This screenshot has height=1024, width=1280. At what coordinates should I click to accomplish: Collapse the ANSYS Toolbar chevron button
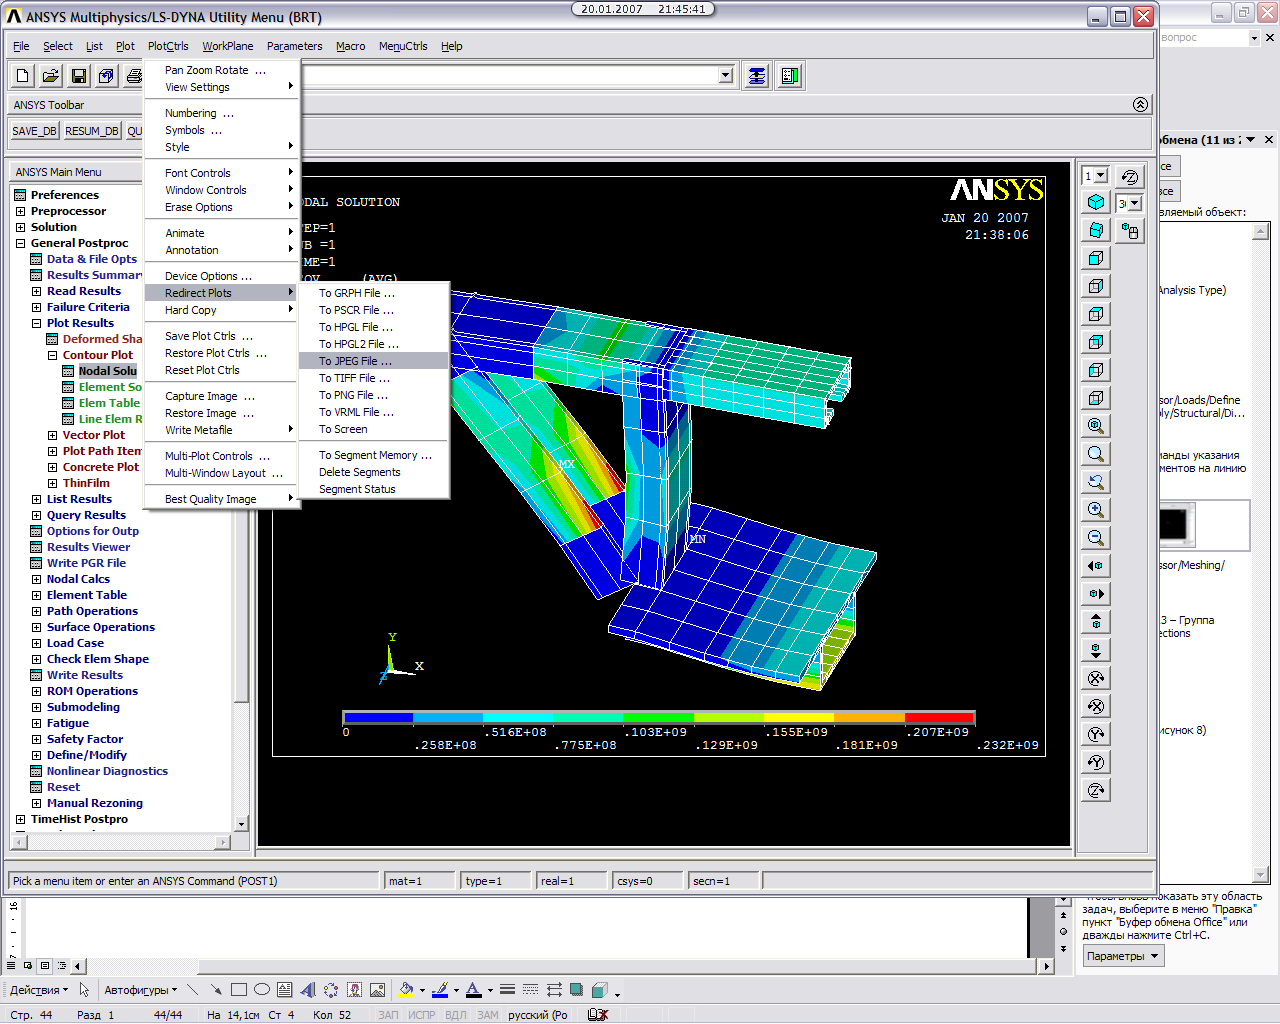pos(1140,105)
